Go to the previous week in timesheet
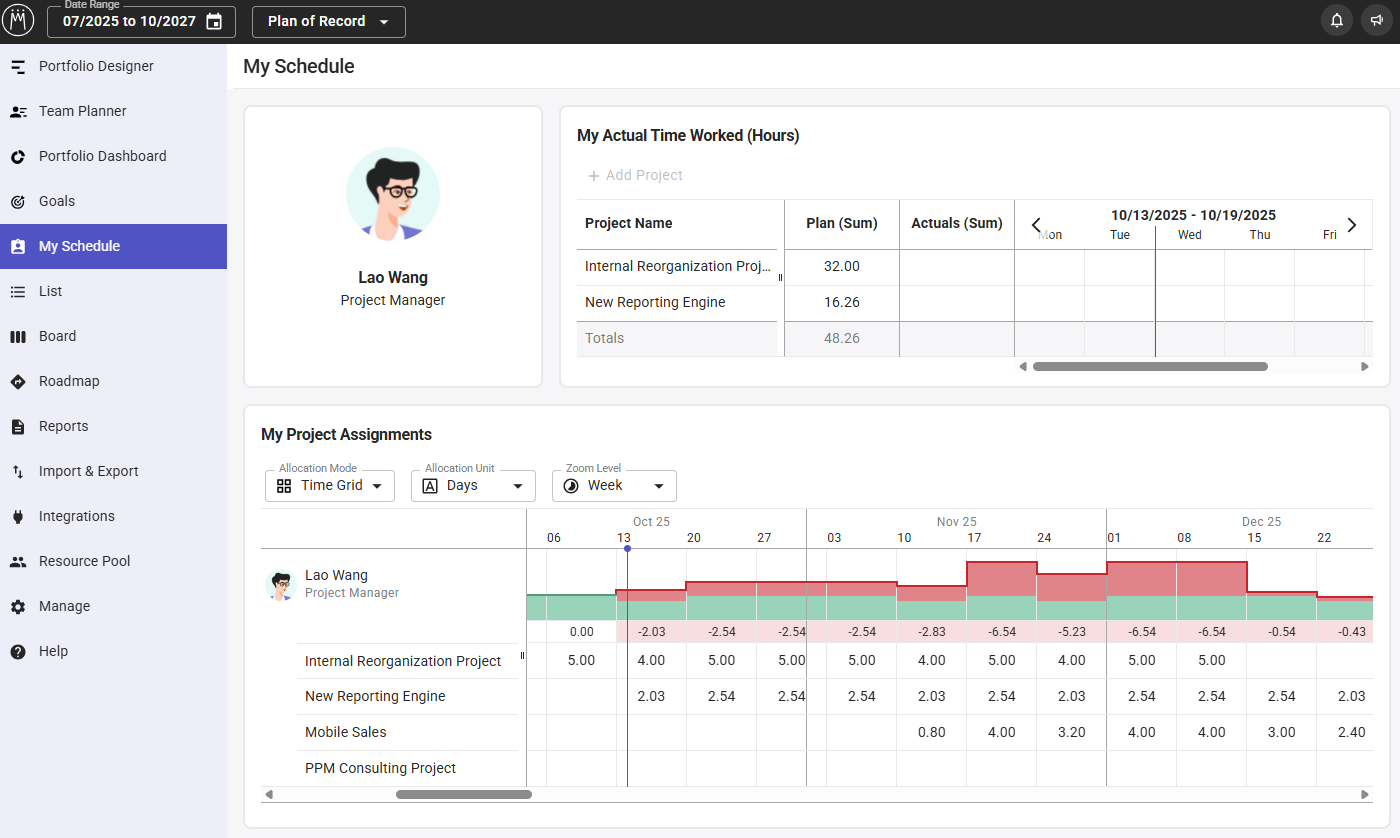Screen dimensions: 1400x838 point(1036,225)
